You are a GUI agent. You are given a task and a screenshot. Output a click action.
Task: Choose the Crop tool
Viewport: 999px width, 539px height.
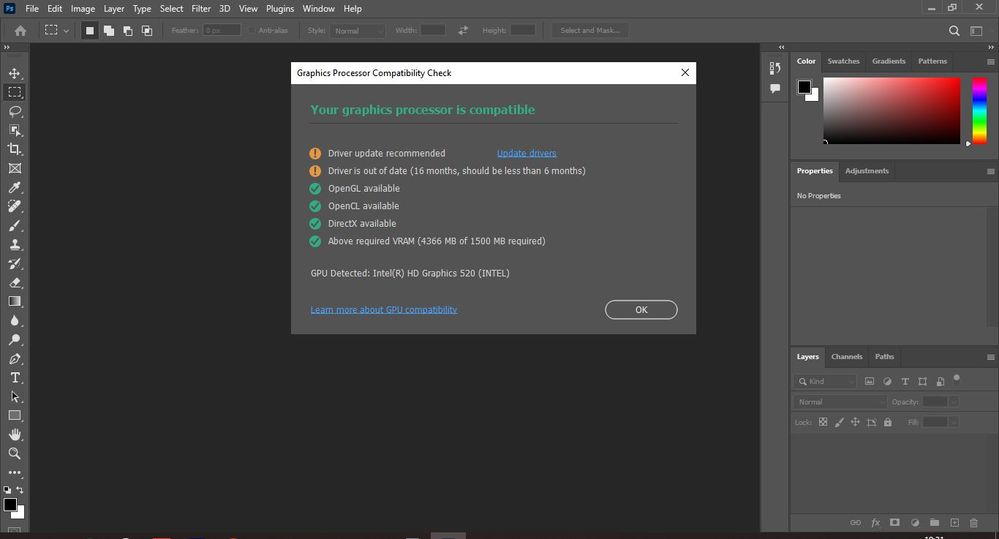[x=15, y=149]
